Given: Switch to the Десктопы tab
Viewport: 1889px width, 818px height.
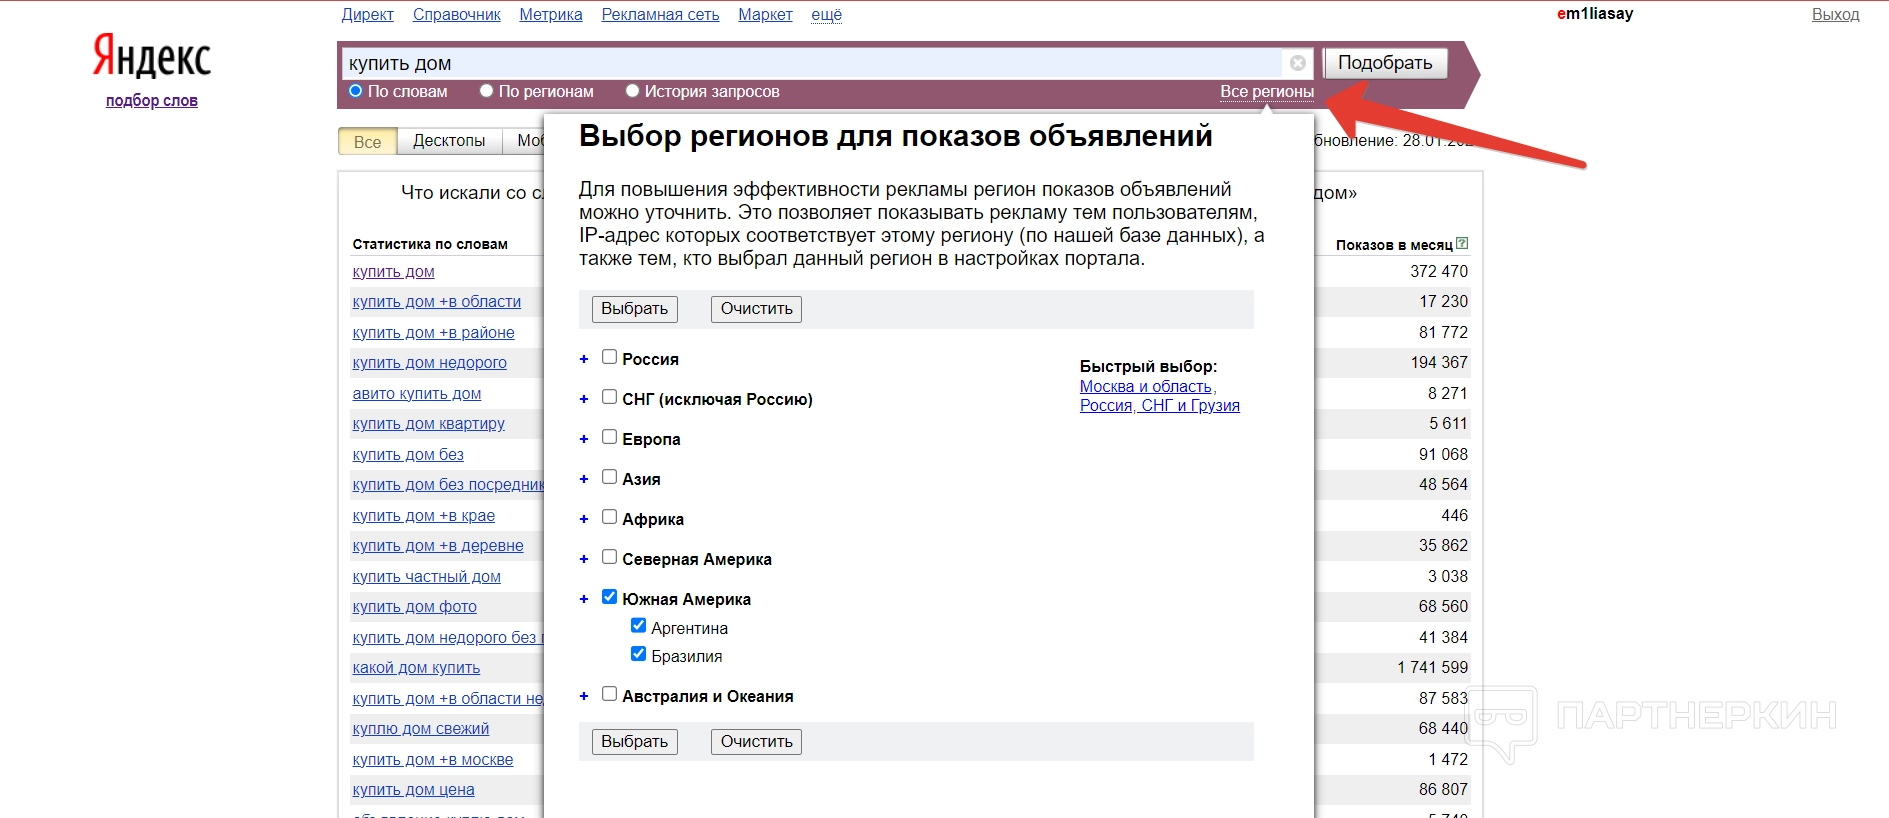Looking at the screenshot, I should (449, 141).
